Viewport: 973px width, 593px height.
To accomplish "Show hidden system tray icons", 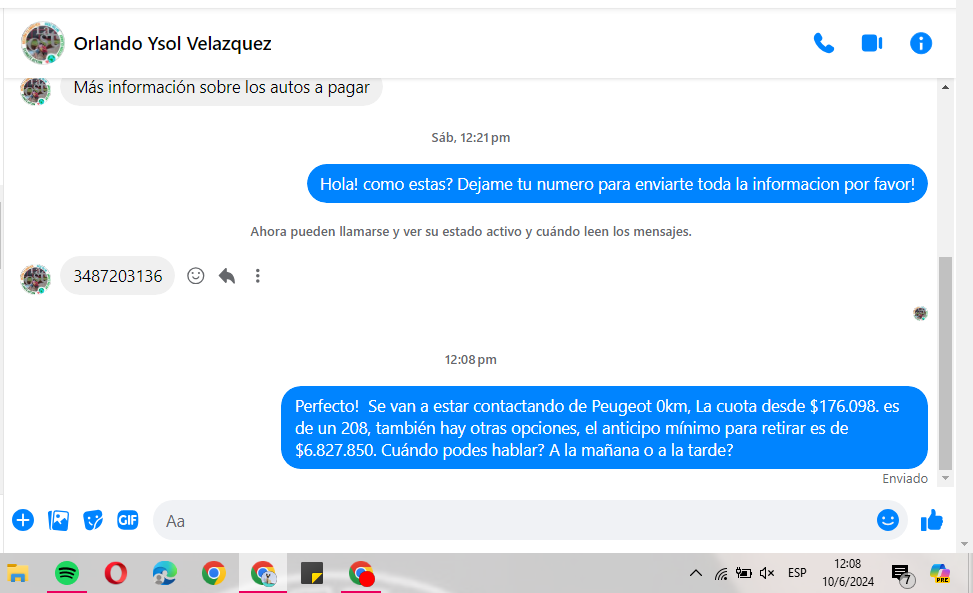I will 696,573.
